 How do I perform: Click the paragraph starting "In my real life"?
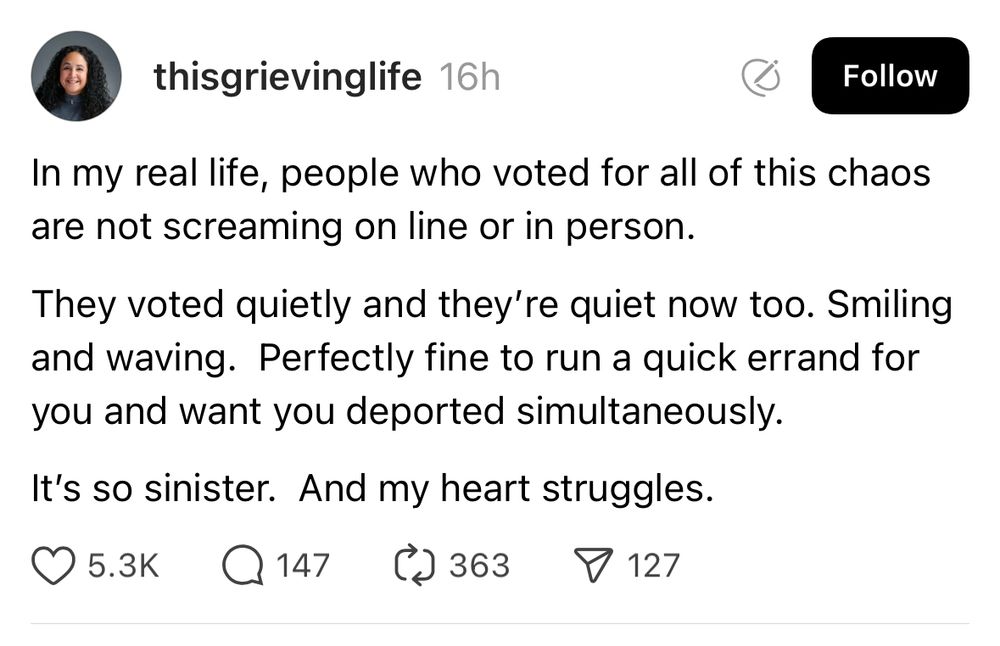[480, 199]
